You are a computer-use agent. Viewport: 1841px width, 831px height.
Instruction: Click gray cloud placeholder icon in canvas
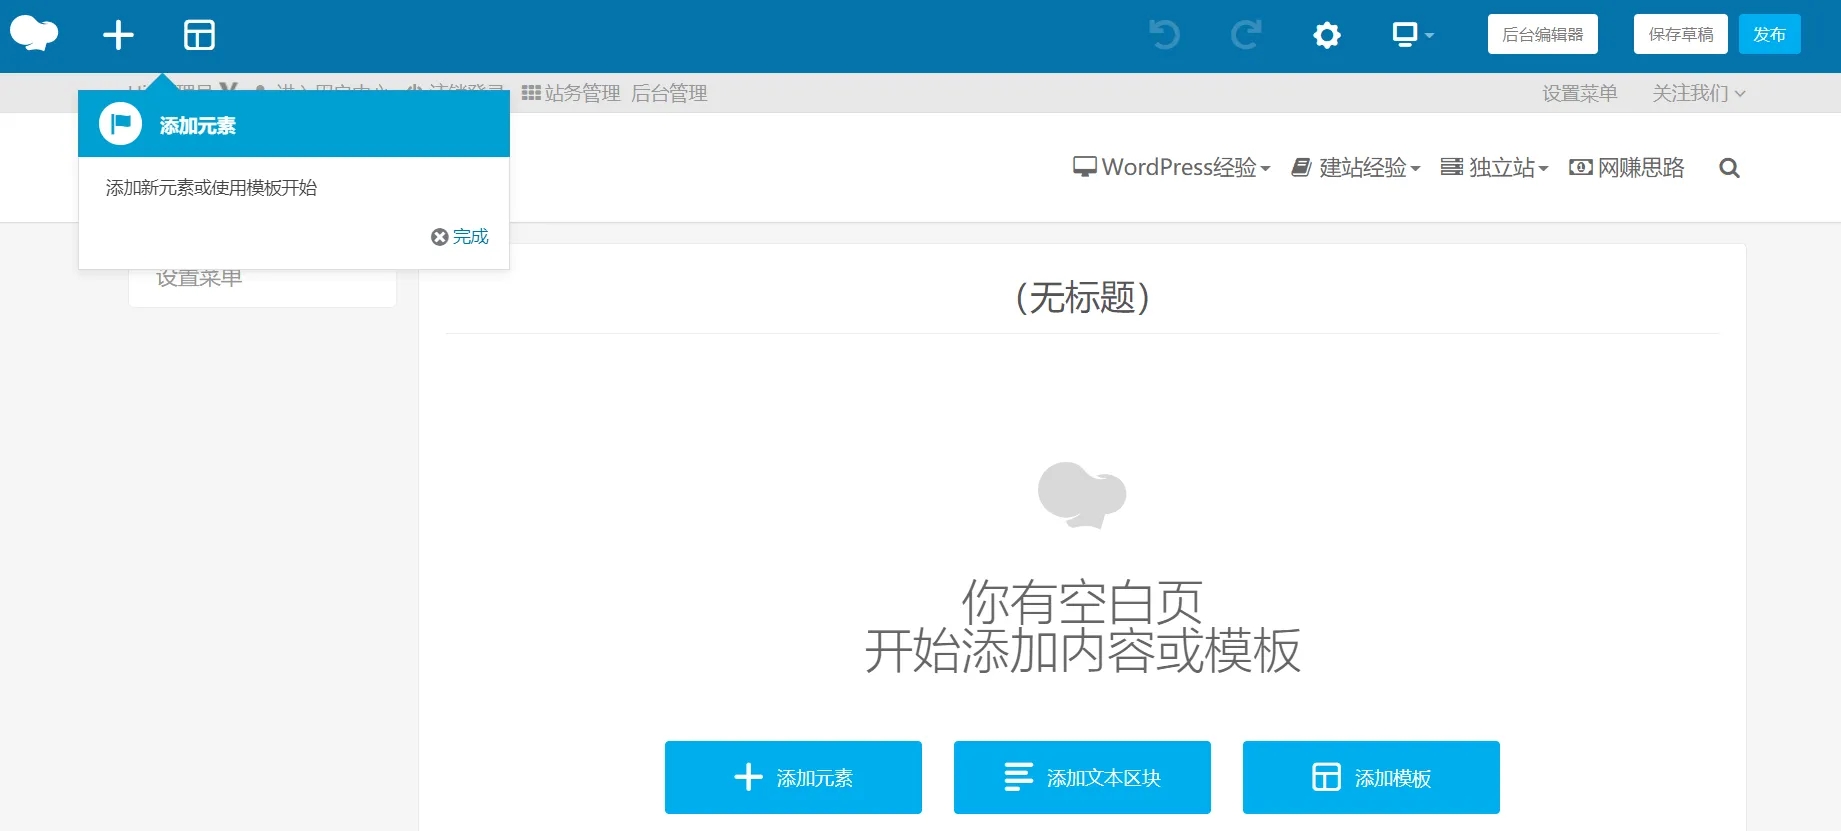1082,494
